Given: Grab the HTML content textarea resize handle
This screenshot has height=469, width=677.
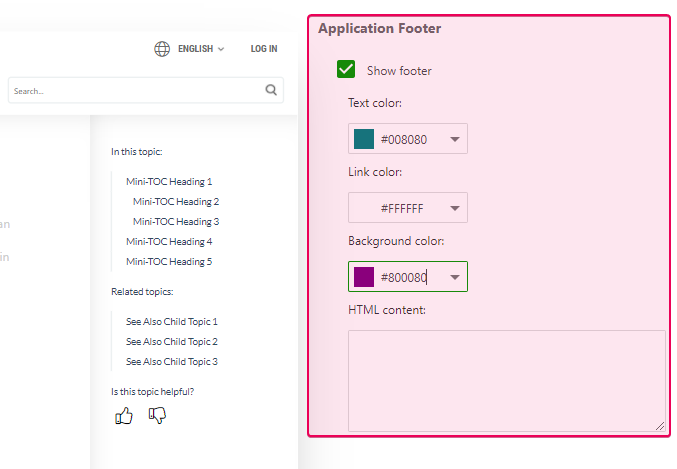Looking at the screenshot, I should click(660, 426).
